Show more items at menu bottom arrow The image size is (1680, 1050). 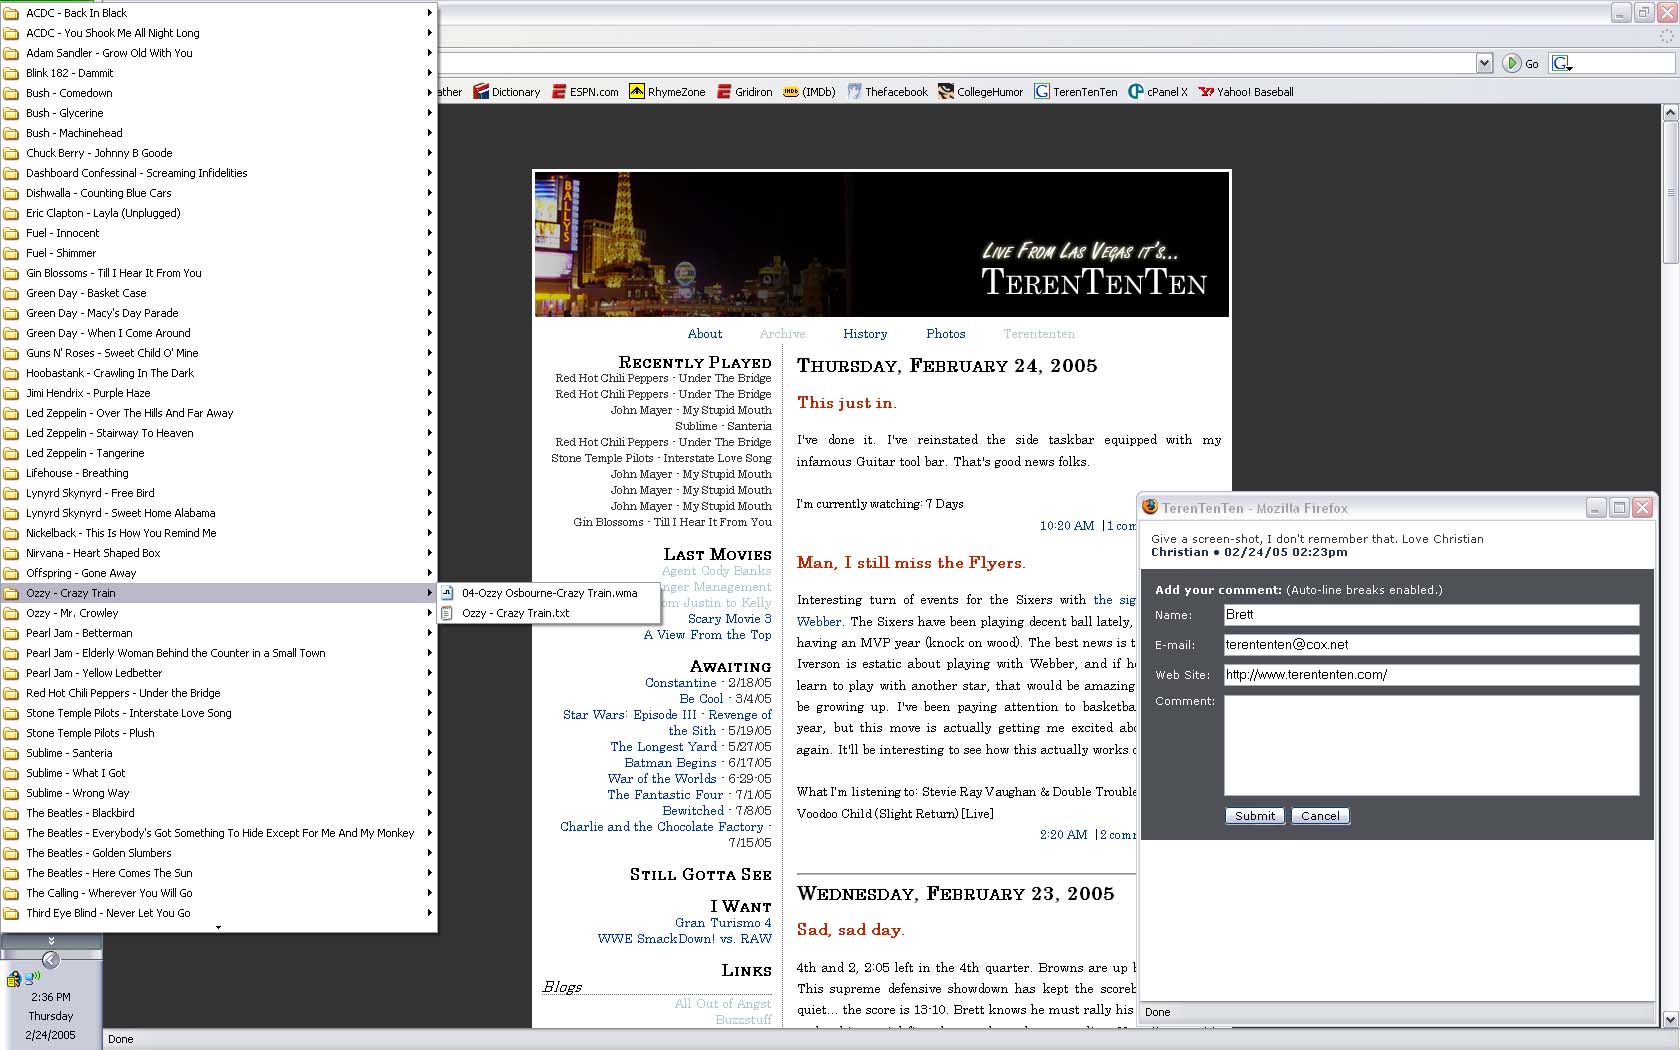click(x=218, y=927)
